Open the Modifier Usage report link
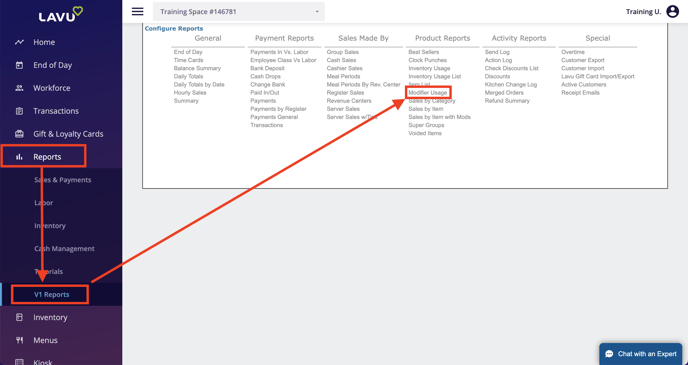The width and height of the screenshot is (688, 365). click(x=428, y=93)
